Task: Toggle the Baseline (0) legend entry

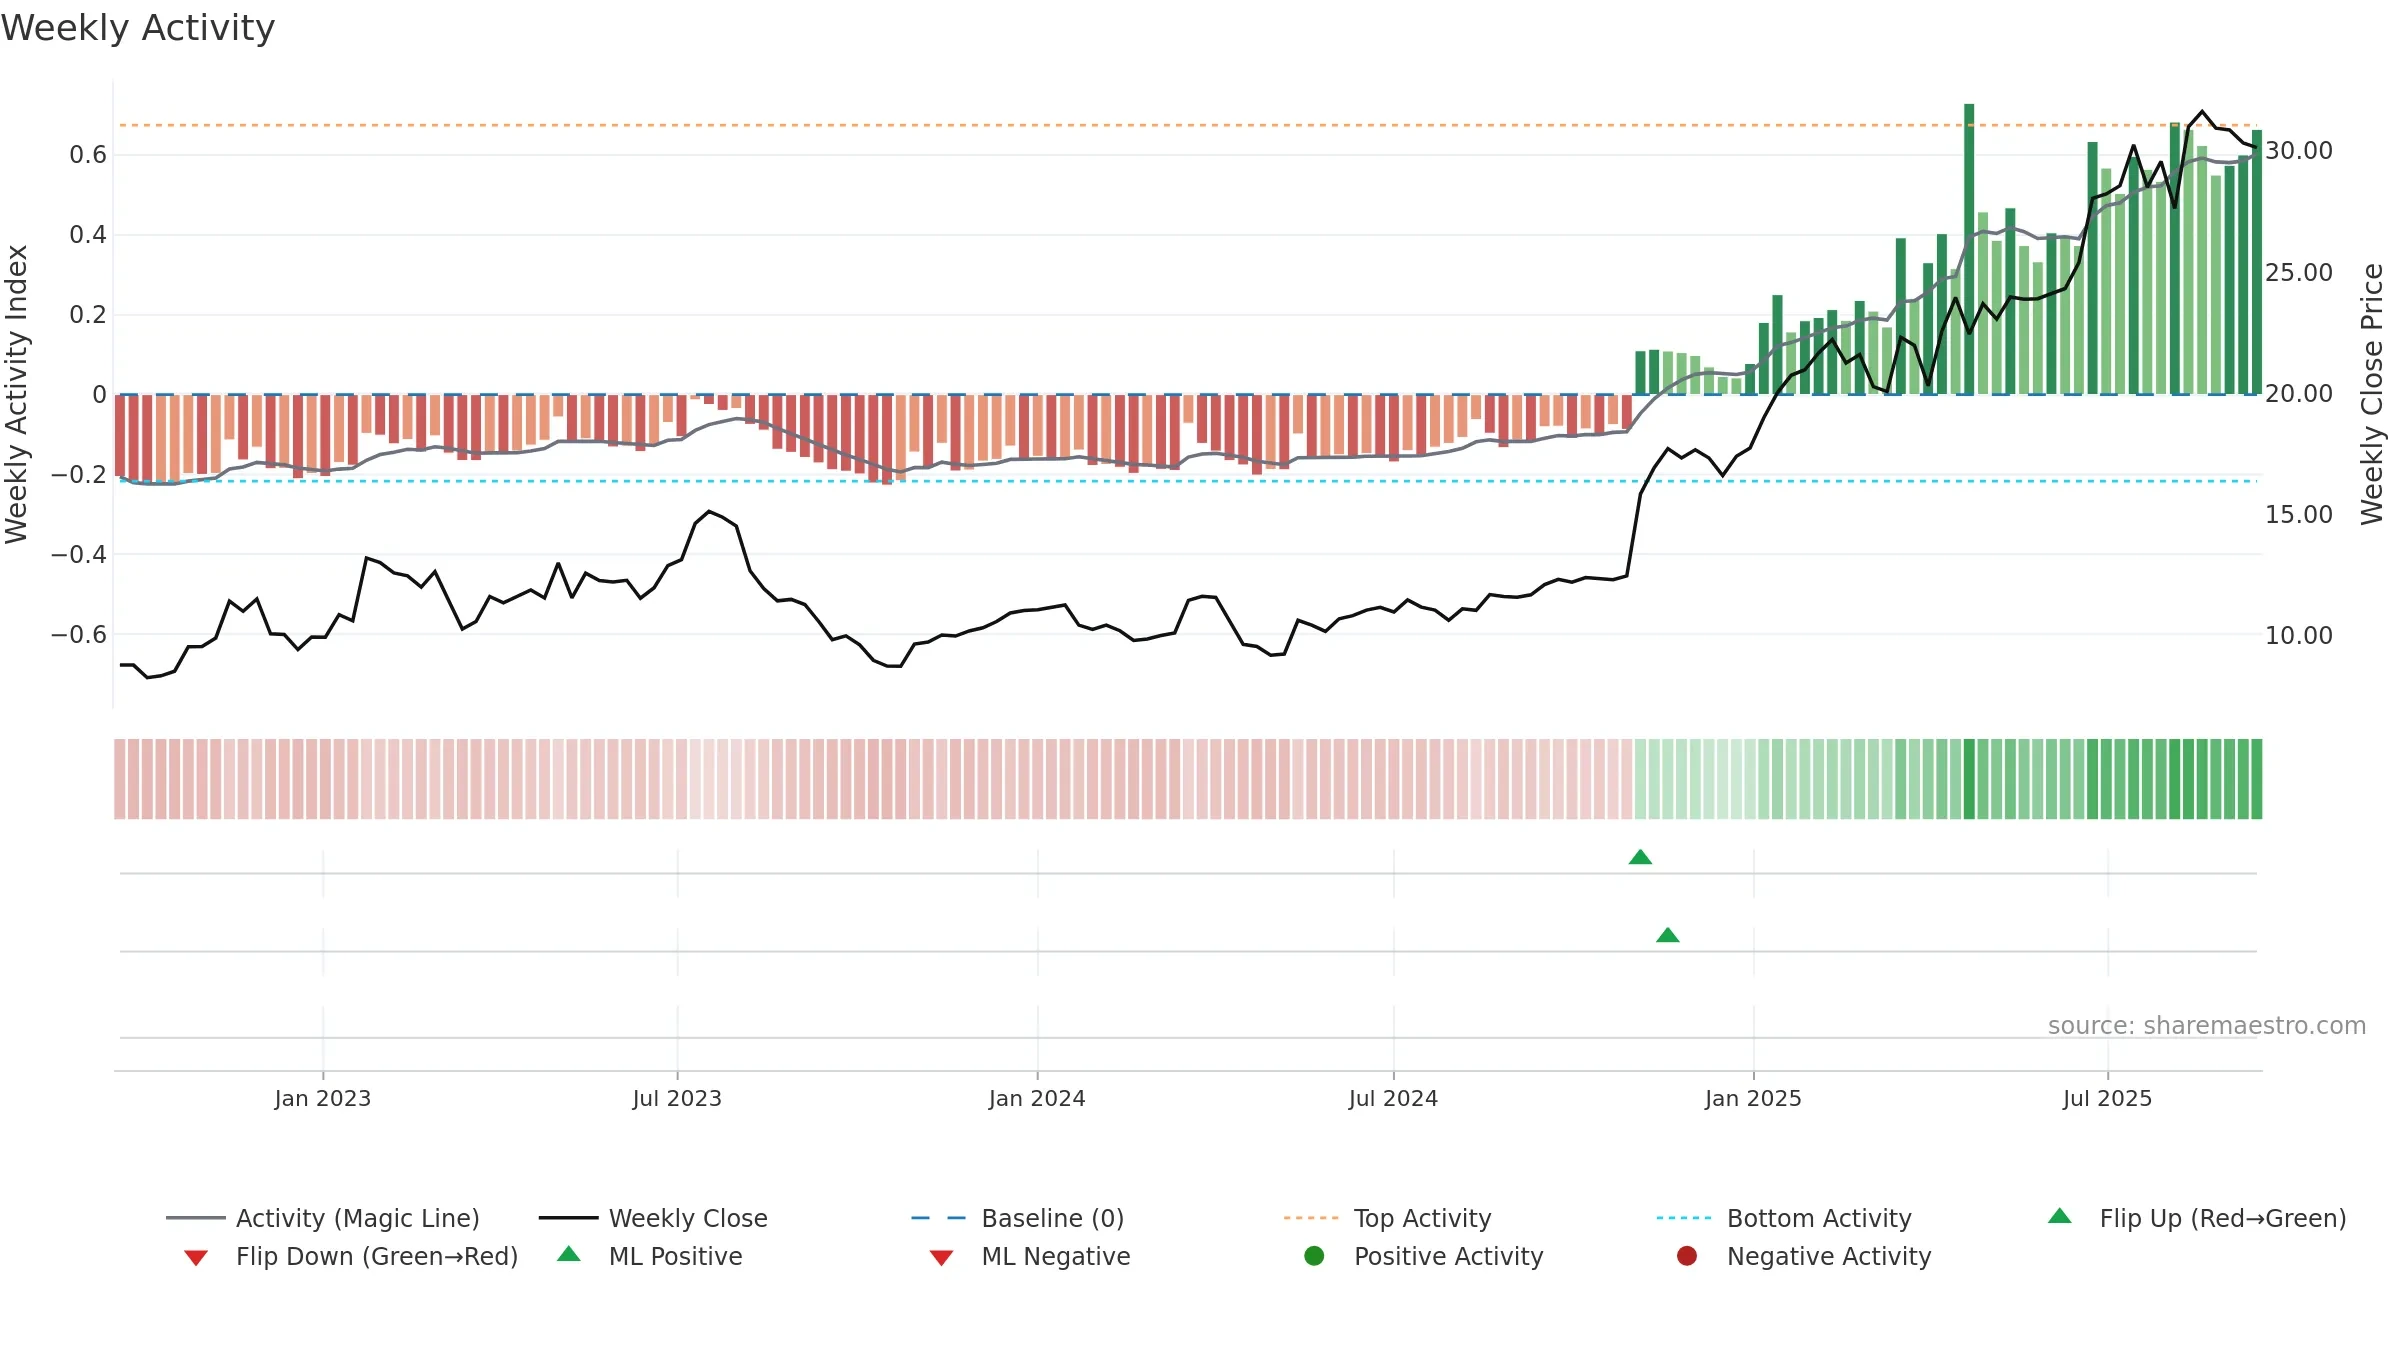Action: [x=1018, y=1218]
